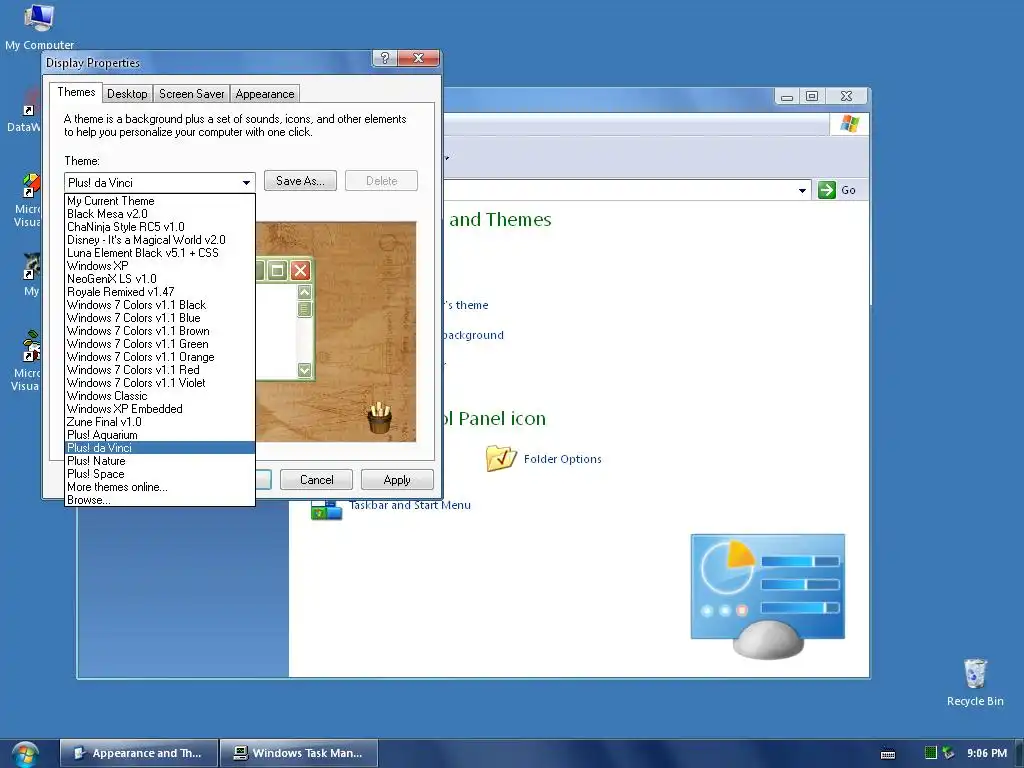Click the keyboard icon in system tray

click(888, 754)
